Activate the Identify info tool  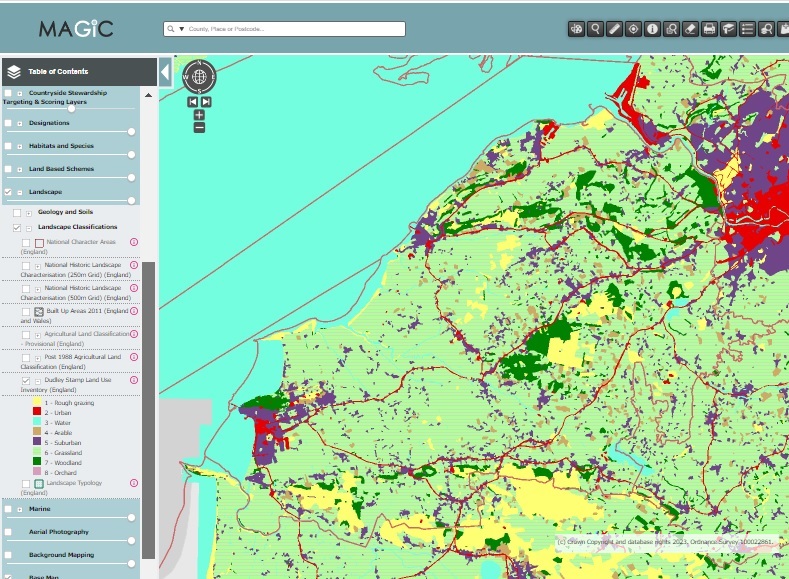pos(652,29)
